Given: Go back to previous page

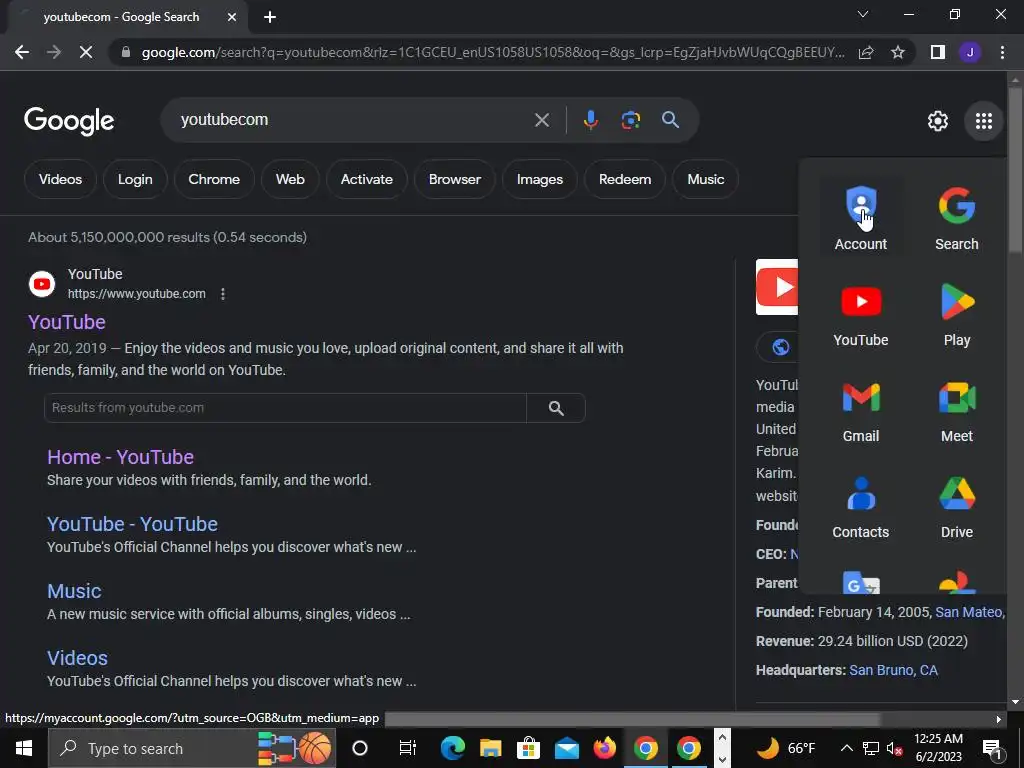Looking at the screenshot, I should pos(22,52).
